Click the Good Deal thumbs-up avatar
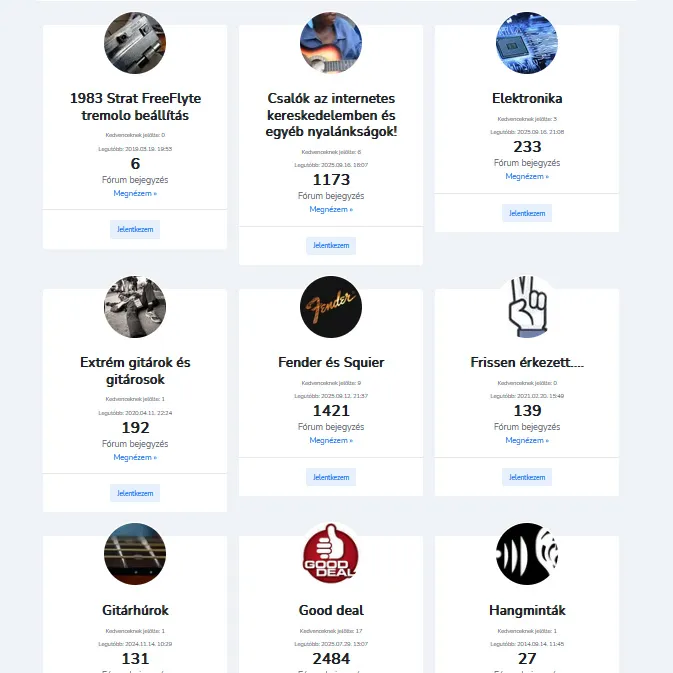 pos(331,553)
